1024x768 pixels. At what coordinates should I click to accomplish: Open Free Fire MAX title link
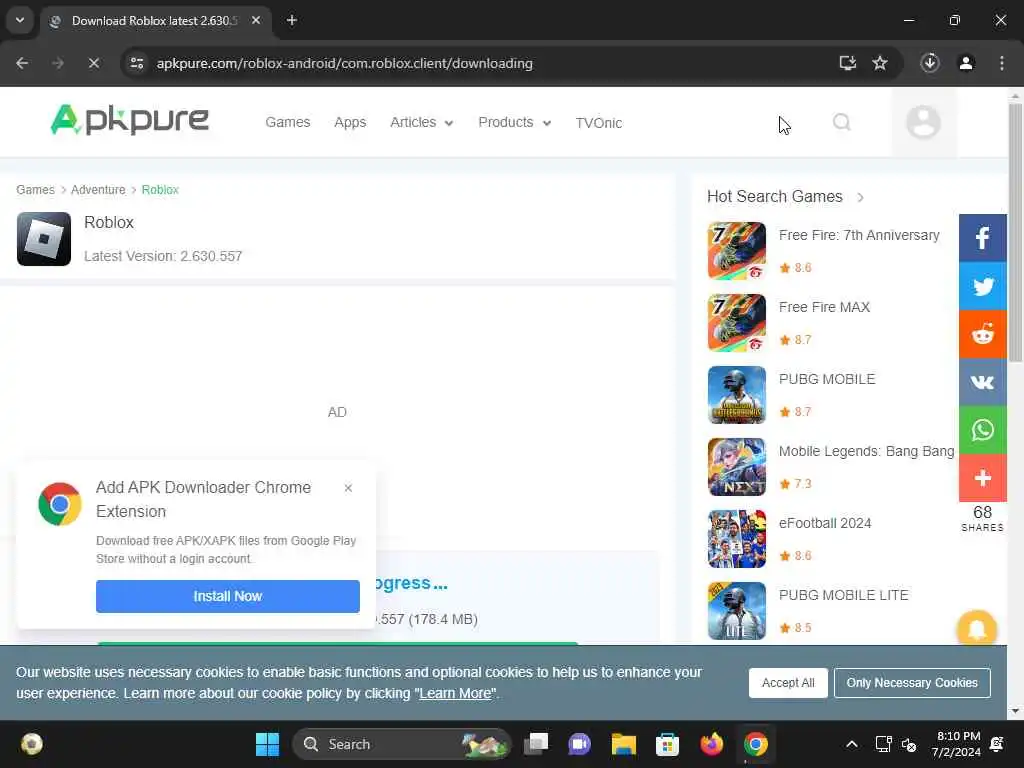tap(824, 307)
